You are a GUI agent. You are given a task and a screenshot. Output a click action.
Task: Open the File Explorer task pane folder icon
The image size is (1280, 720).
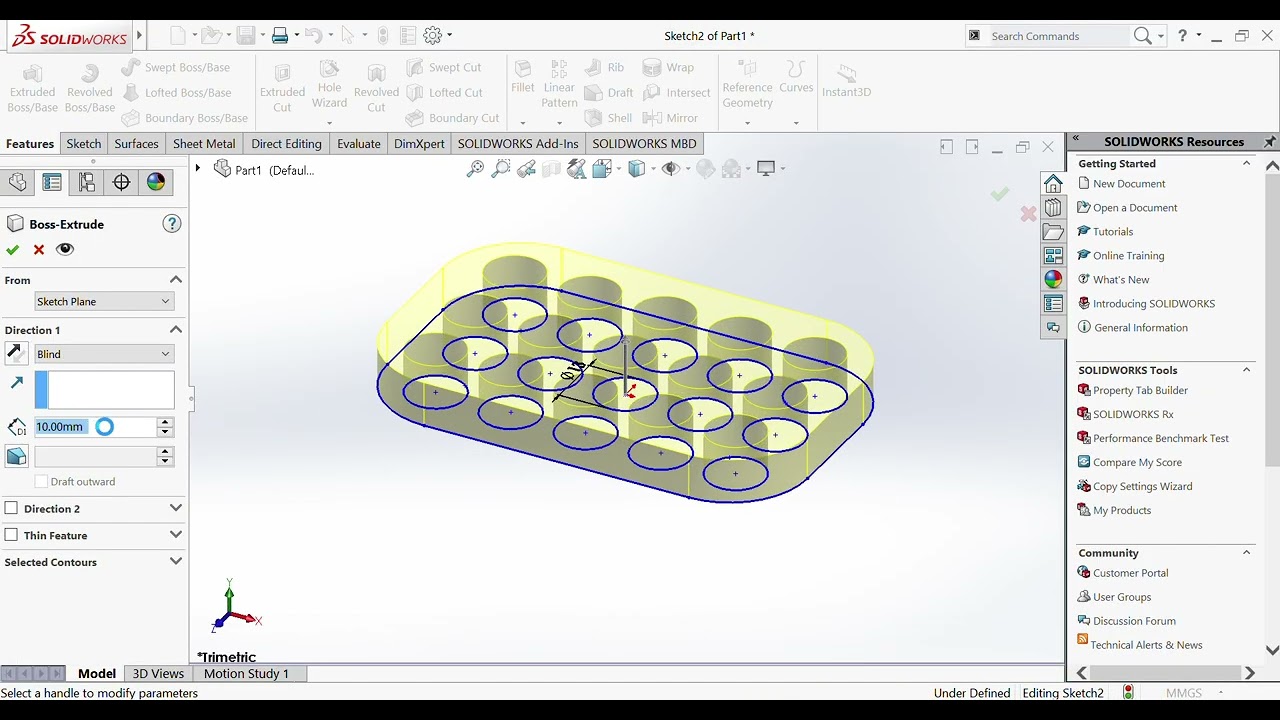[x=1053, y=232]
